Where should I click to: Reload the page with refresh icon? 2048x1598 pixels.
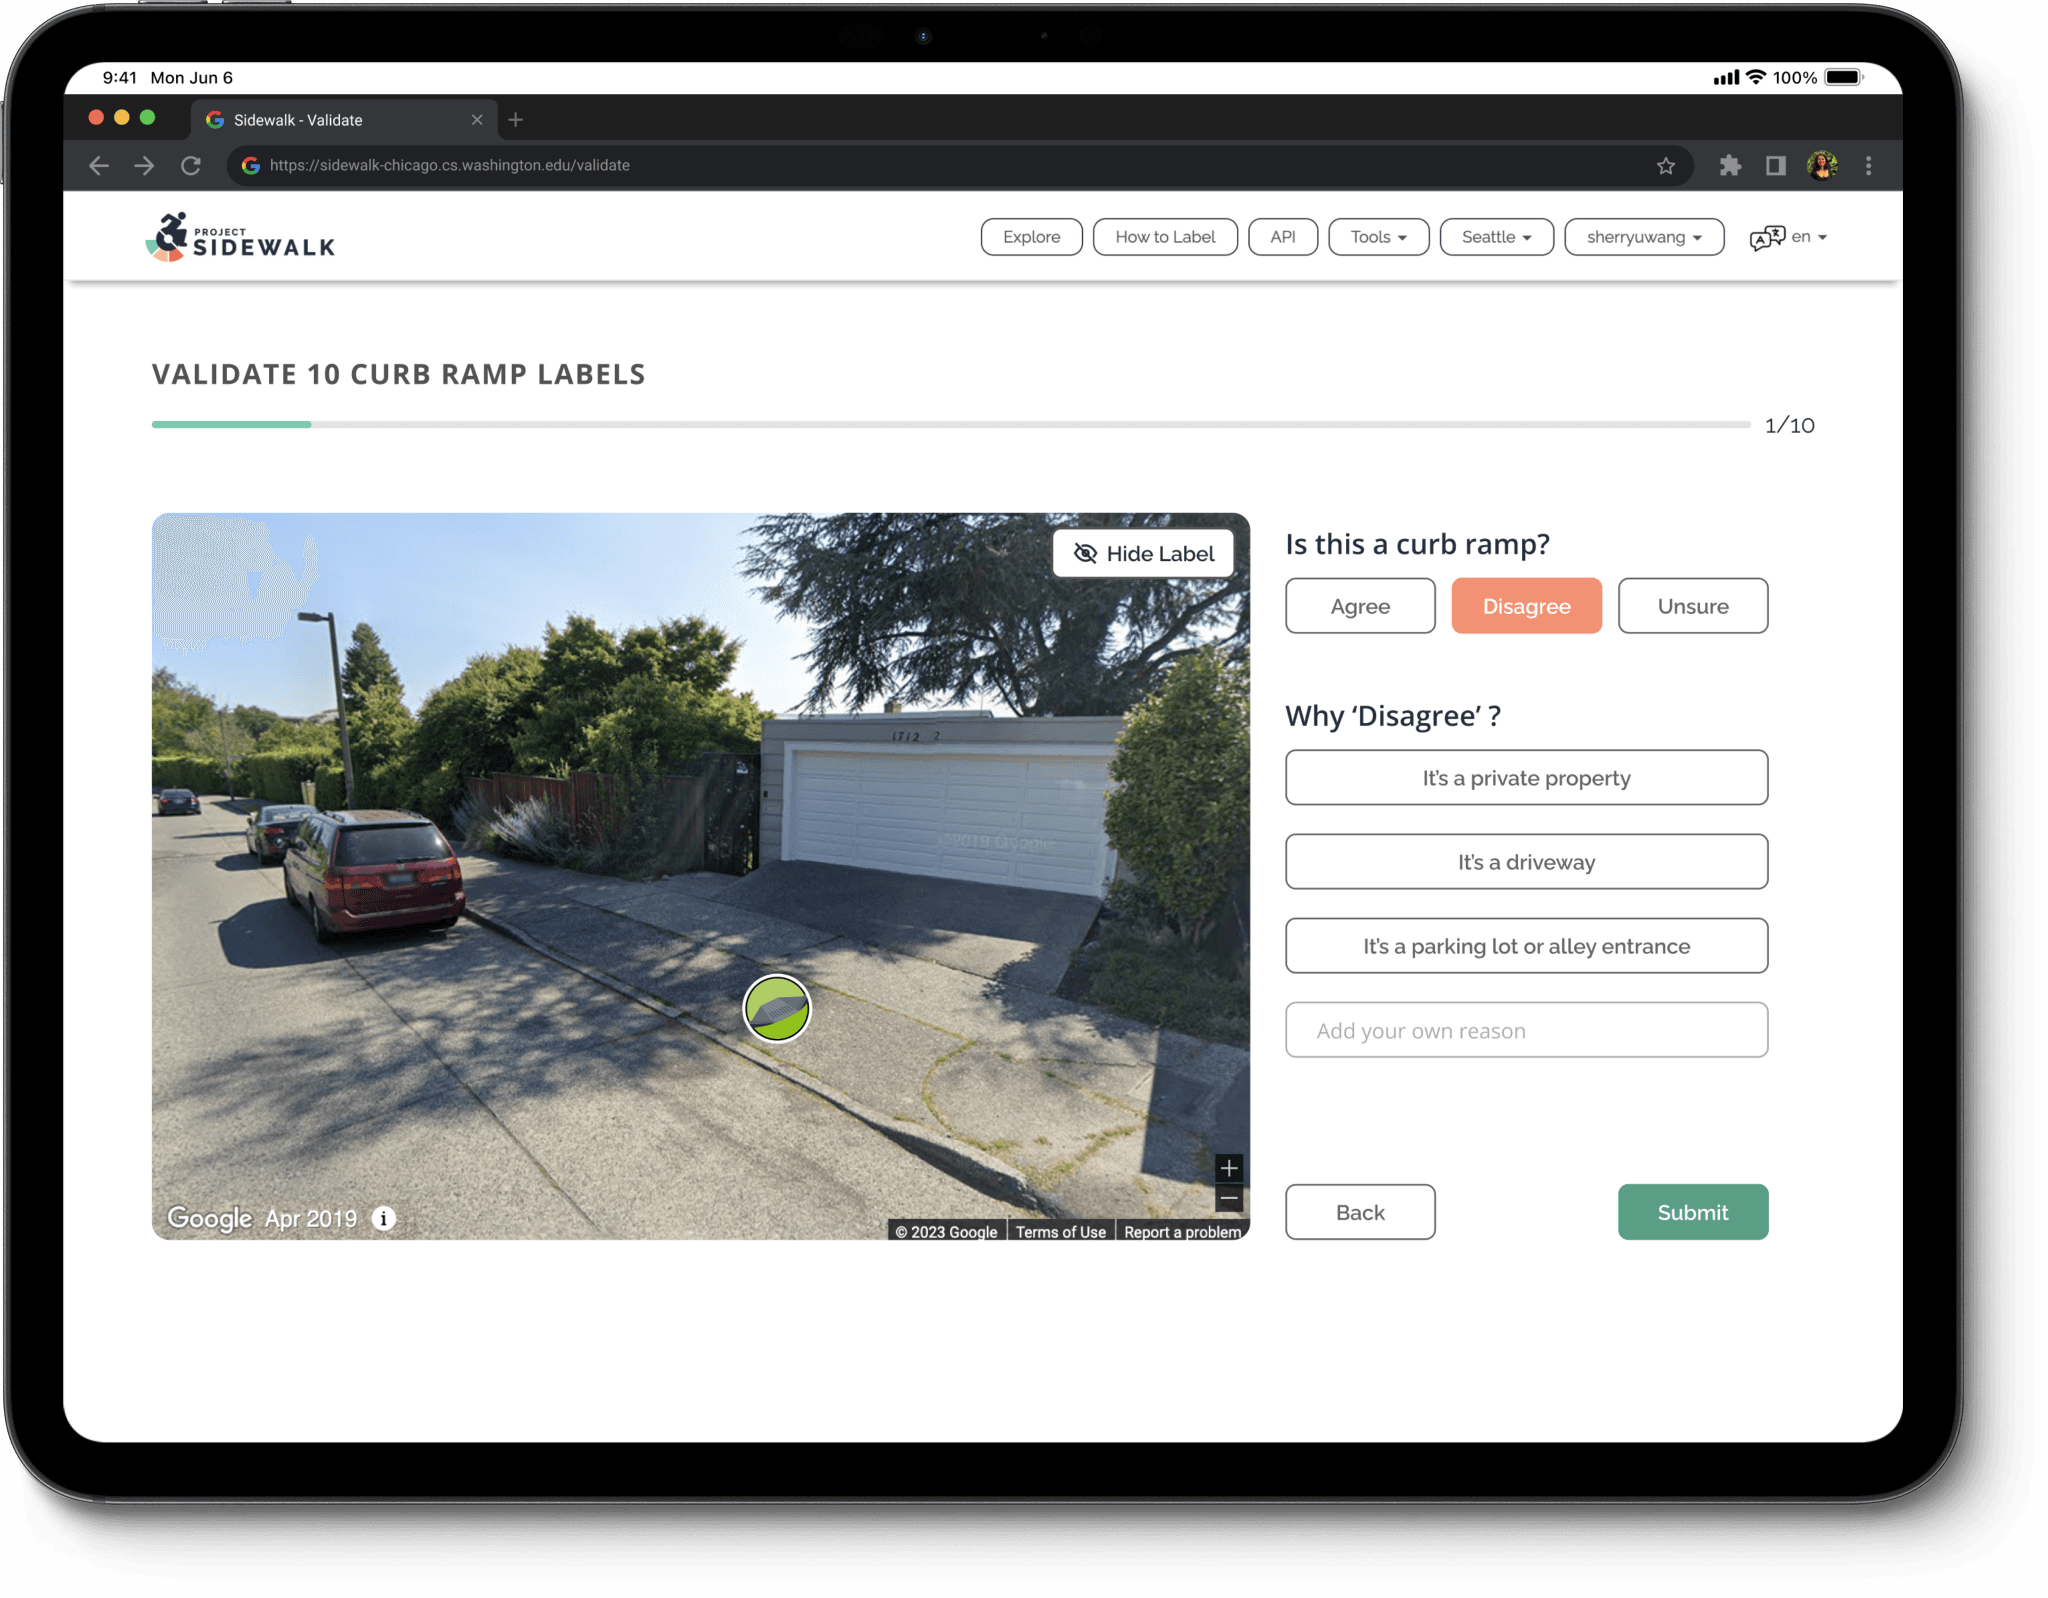191,166
